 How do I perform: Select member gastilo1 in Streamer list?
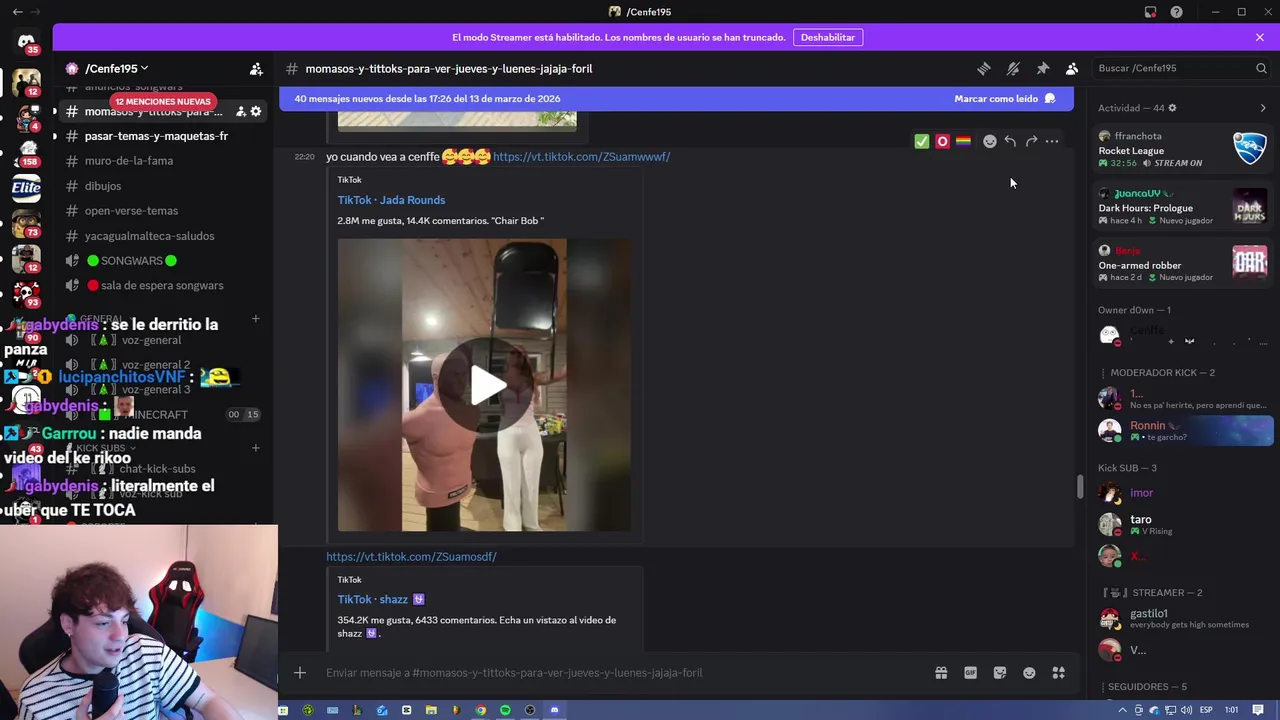(1183, 618)
